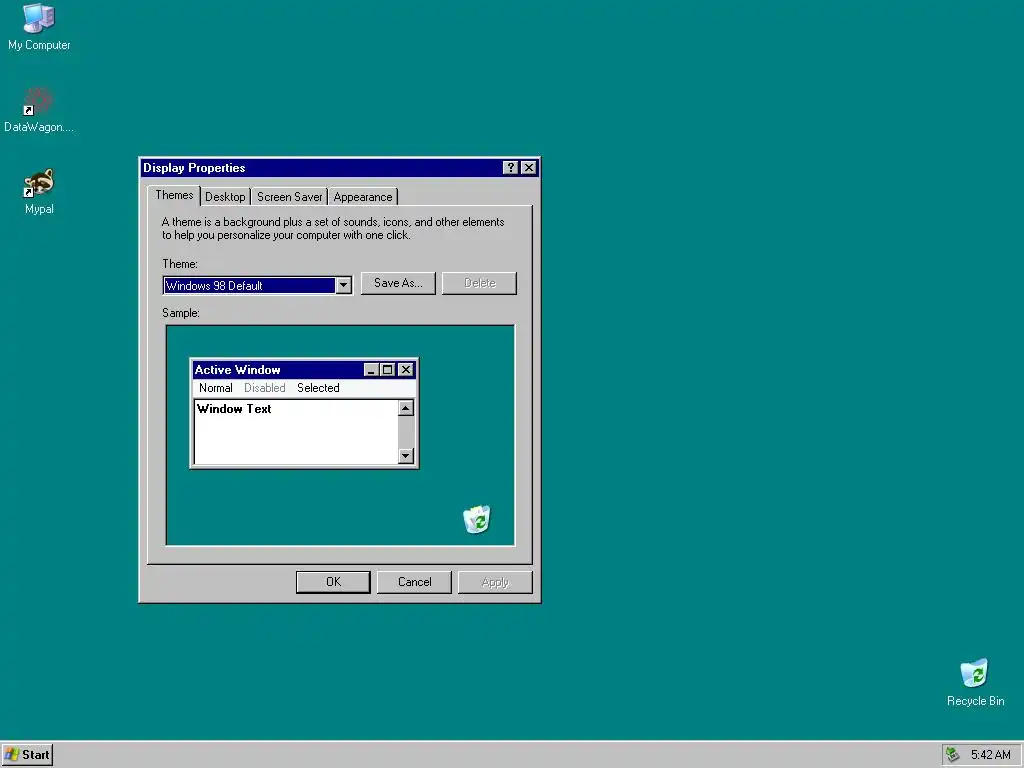Open the Appearance tab
The height and width of the screenshot is (768, 1024).
click(x=363, y=197)
